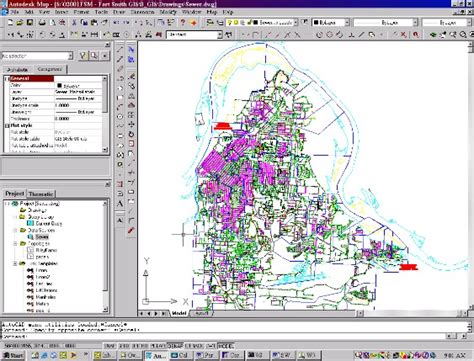Click the red question mark Help icon
The height and width of the screenshot is (361, 474).
[183, 22]
